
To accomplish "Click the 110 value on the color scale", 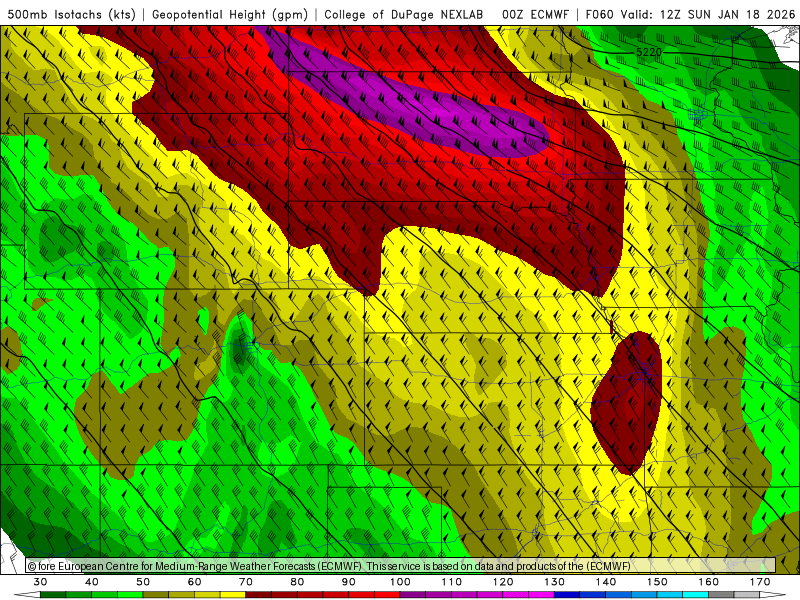I will (452, 582).
